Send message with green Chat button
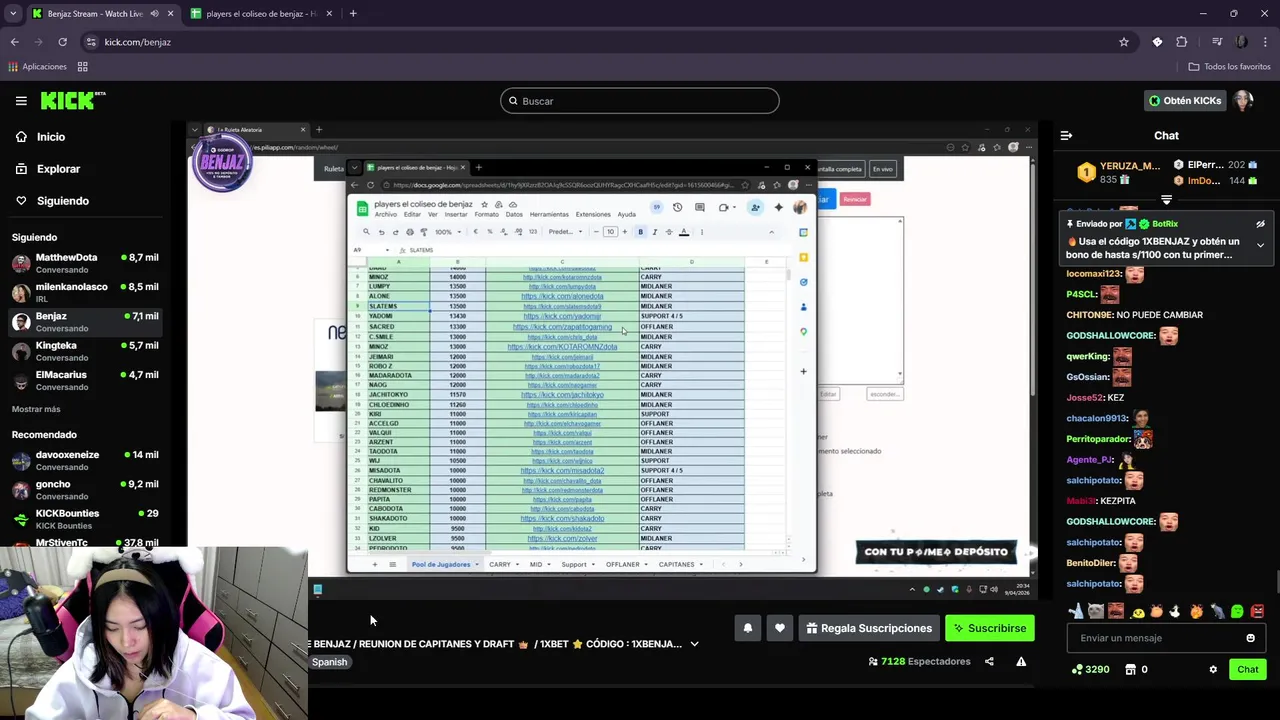Viewport: 1280px width, 720px height. point(1248,669)
